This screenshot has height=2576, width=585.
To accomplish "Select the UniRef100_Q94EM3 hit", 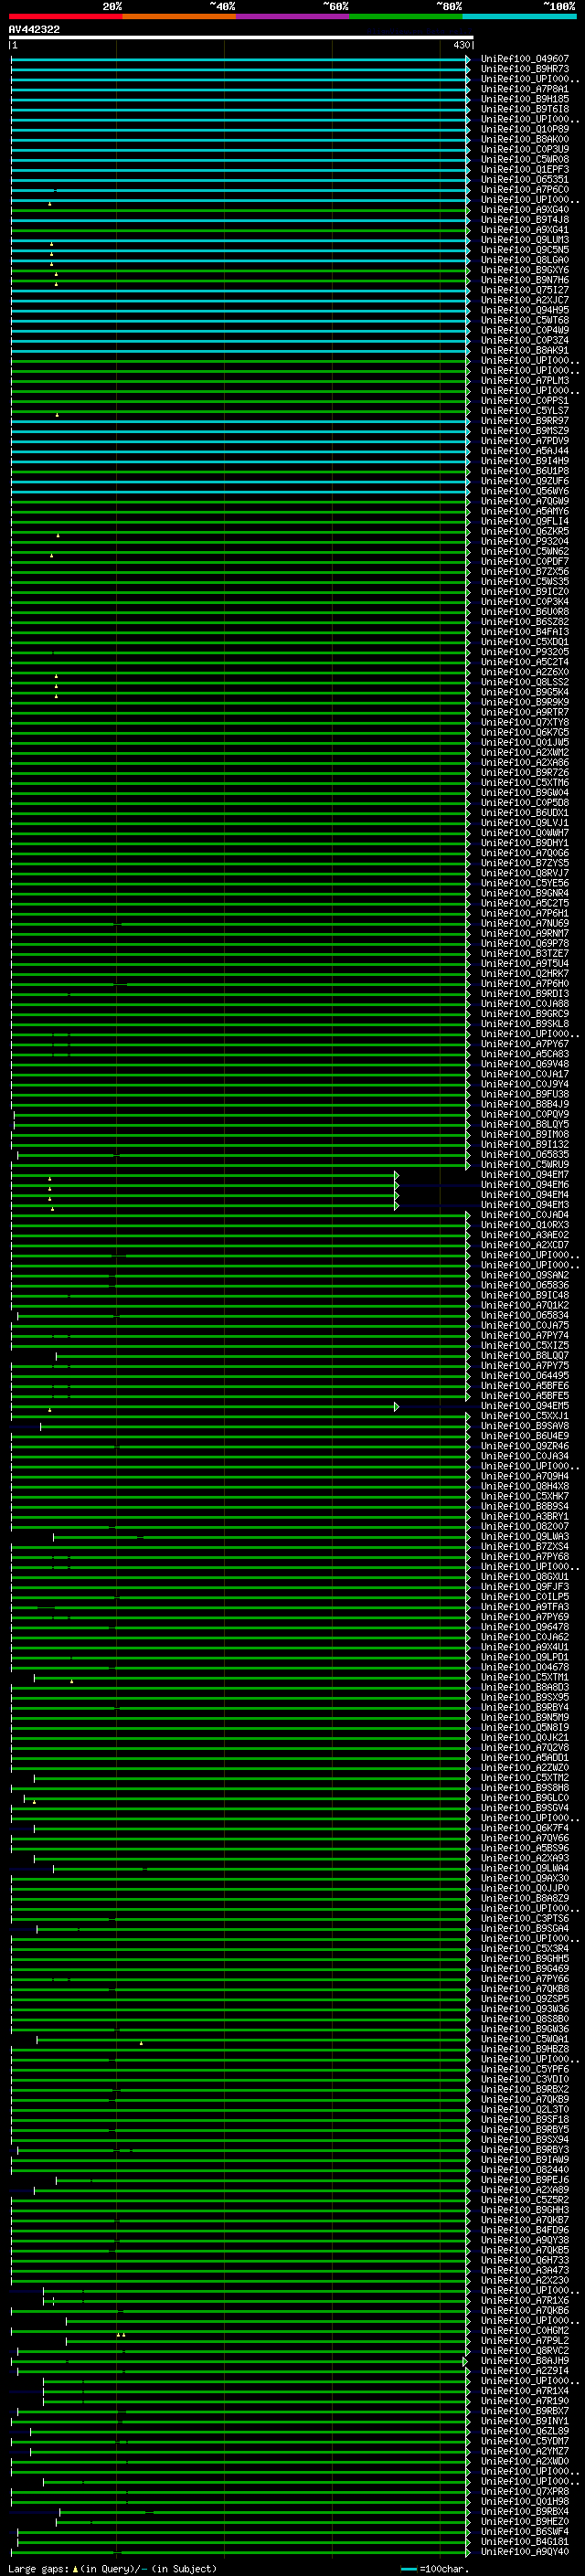I will point(525,1205).
